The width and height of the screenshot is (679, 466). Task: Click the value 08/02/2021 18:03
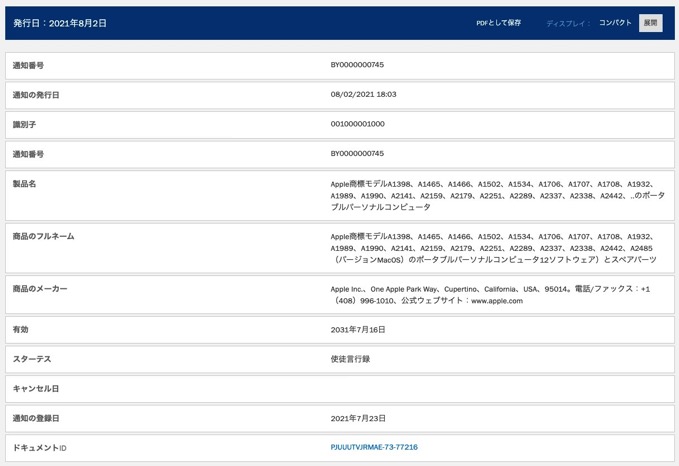pyautogui.click(x=363, y=94)
